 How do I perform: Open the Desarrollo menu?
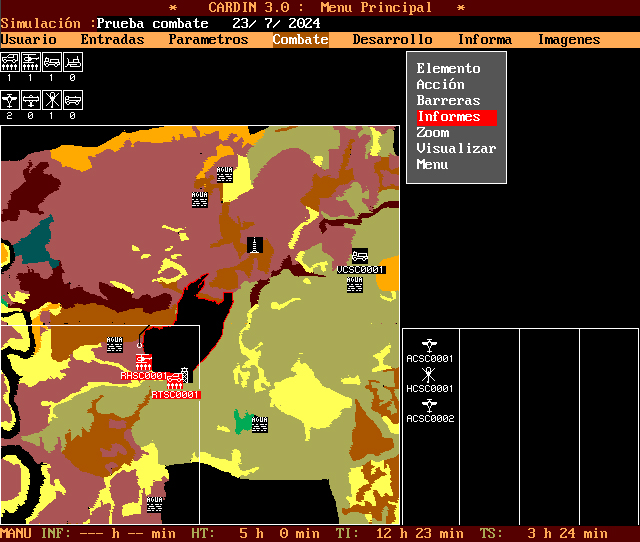pyautogui.click(x=392, y=40)
